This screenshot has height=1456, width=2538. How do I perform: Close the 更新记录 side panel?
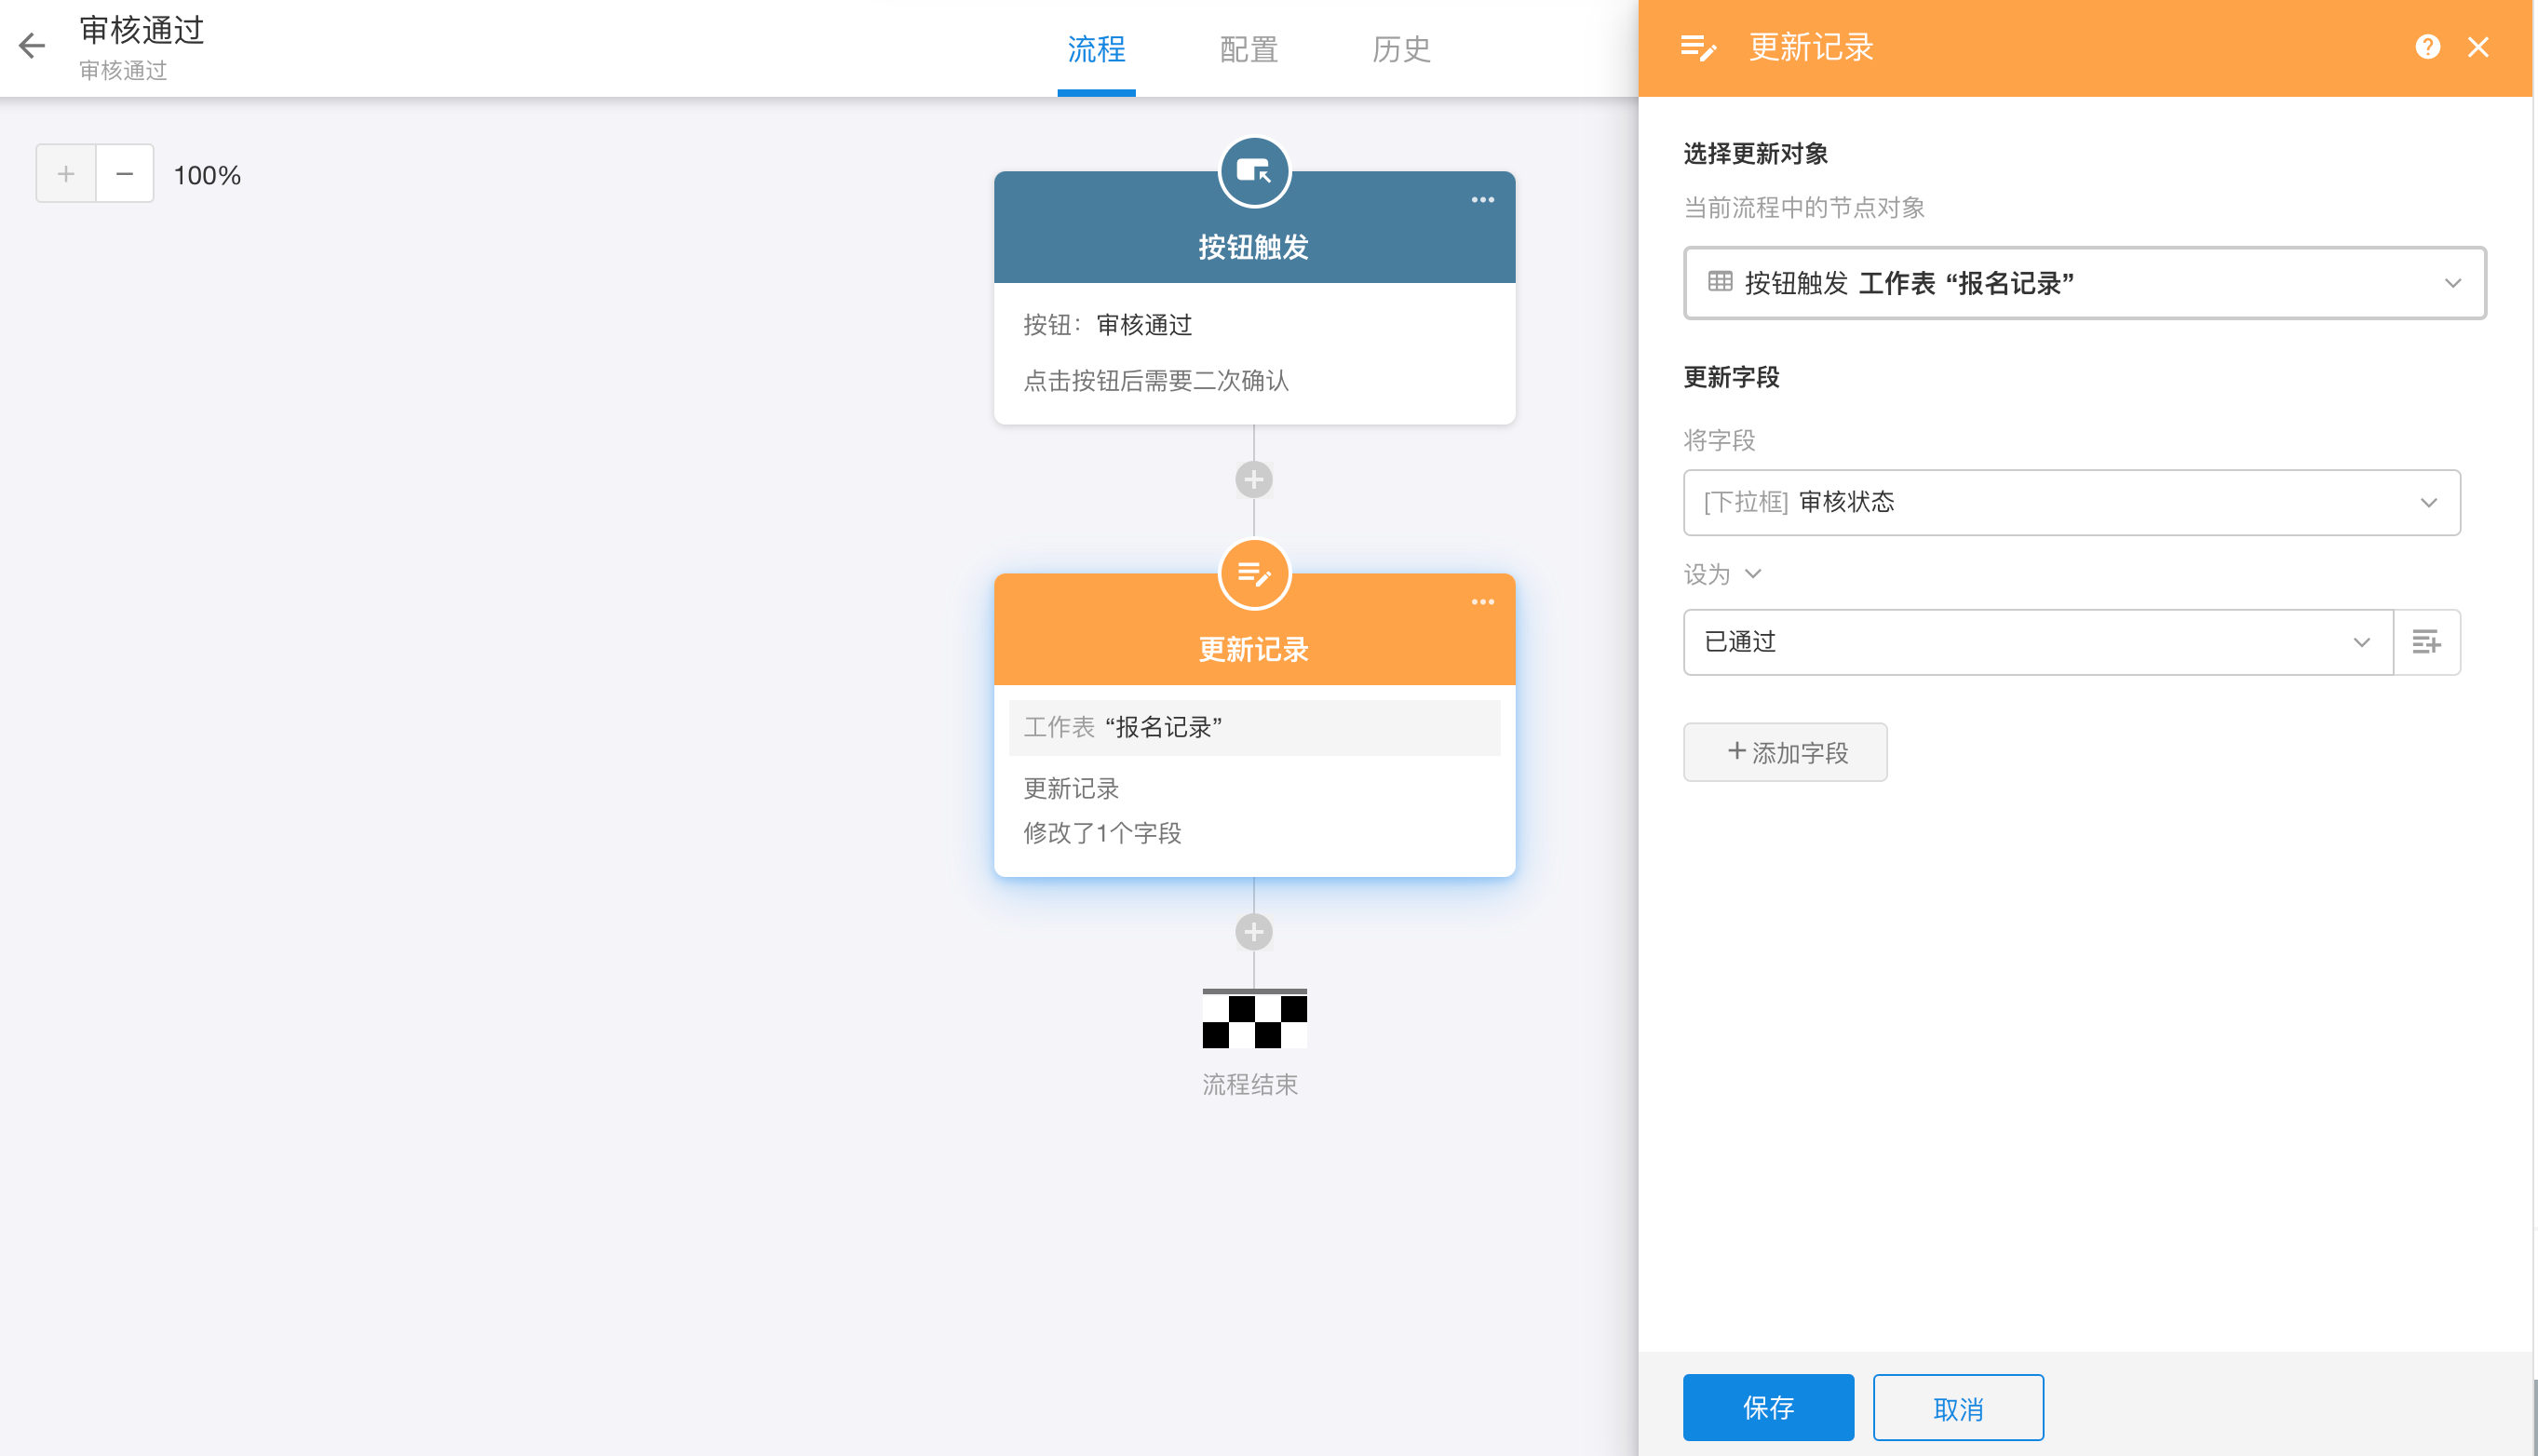click(x=2477, y=47)
